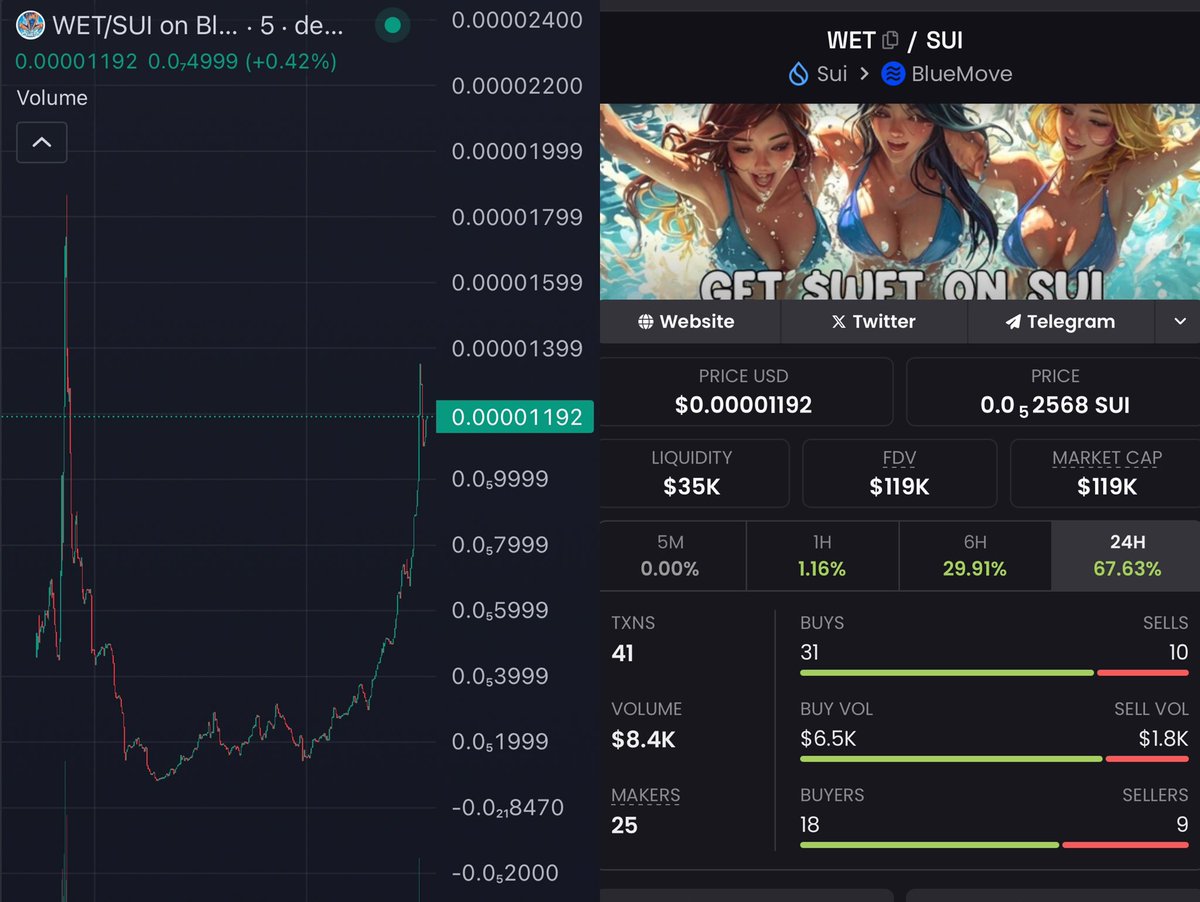Click the green buyers progress bar
1200x902 pixels.
click(x=929, y=845)
